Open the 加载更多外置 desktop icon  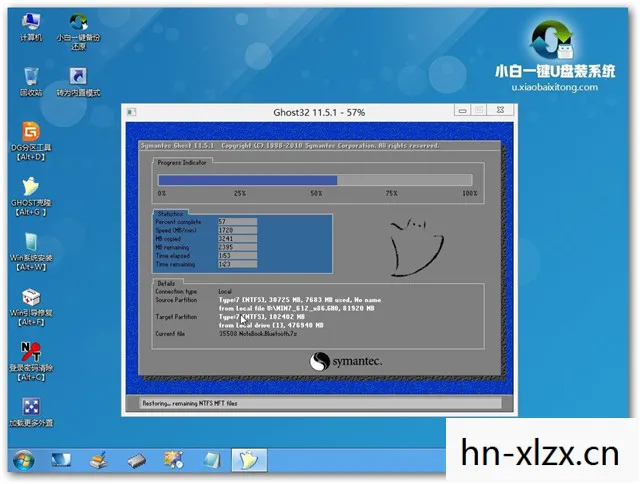pos(31,412)
